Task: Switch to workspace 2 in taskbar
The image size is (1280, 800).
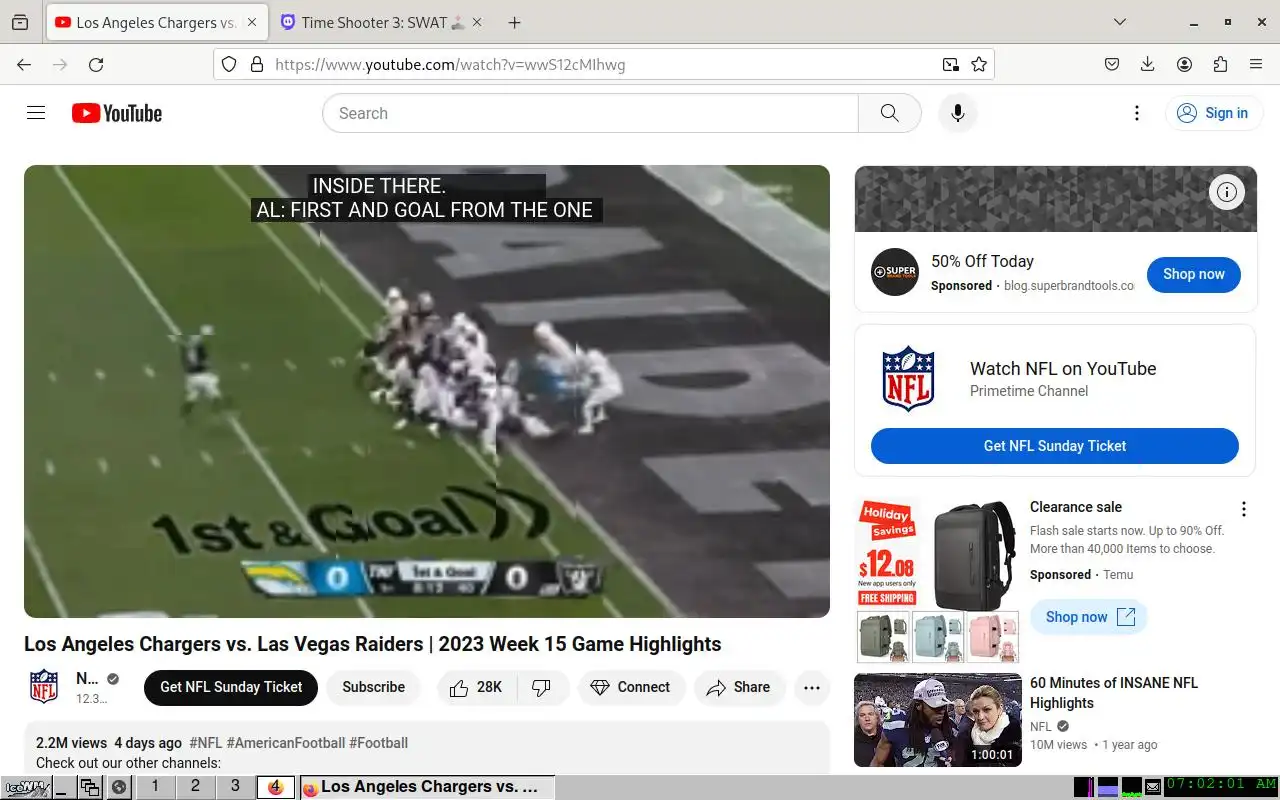Action: [x=195, y=786]
